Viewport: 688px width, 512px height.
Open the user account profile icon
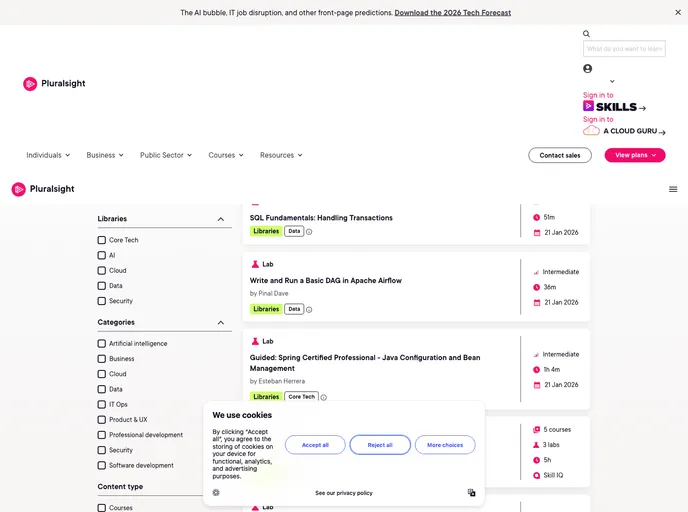click(588, 69)
